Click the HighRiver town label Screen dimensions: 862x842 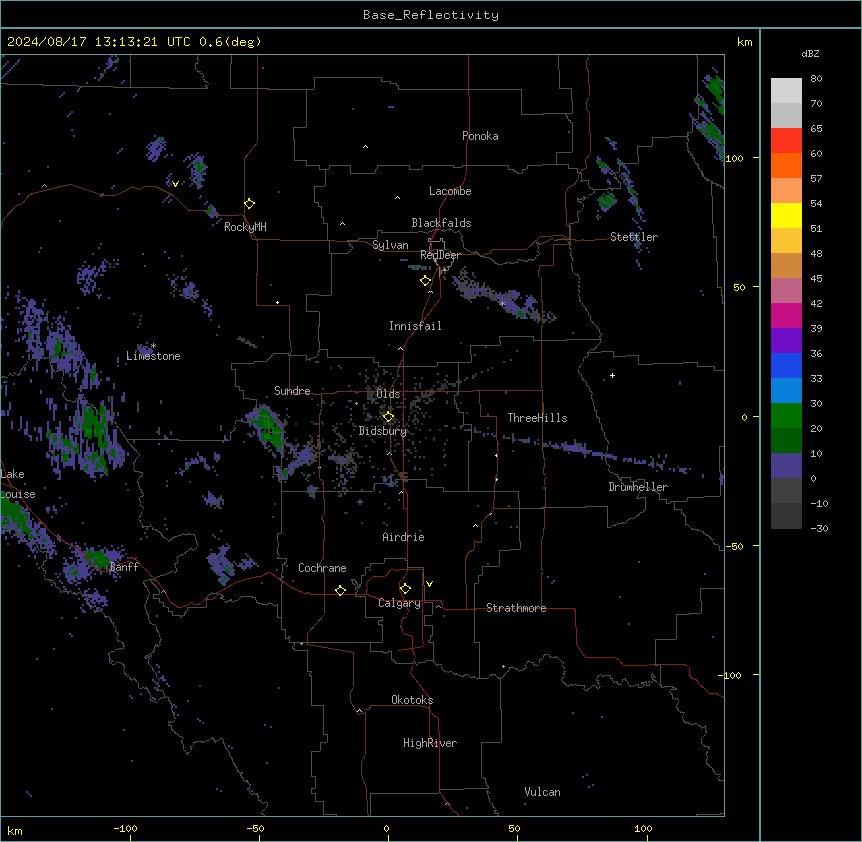pos(430,743)
